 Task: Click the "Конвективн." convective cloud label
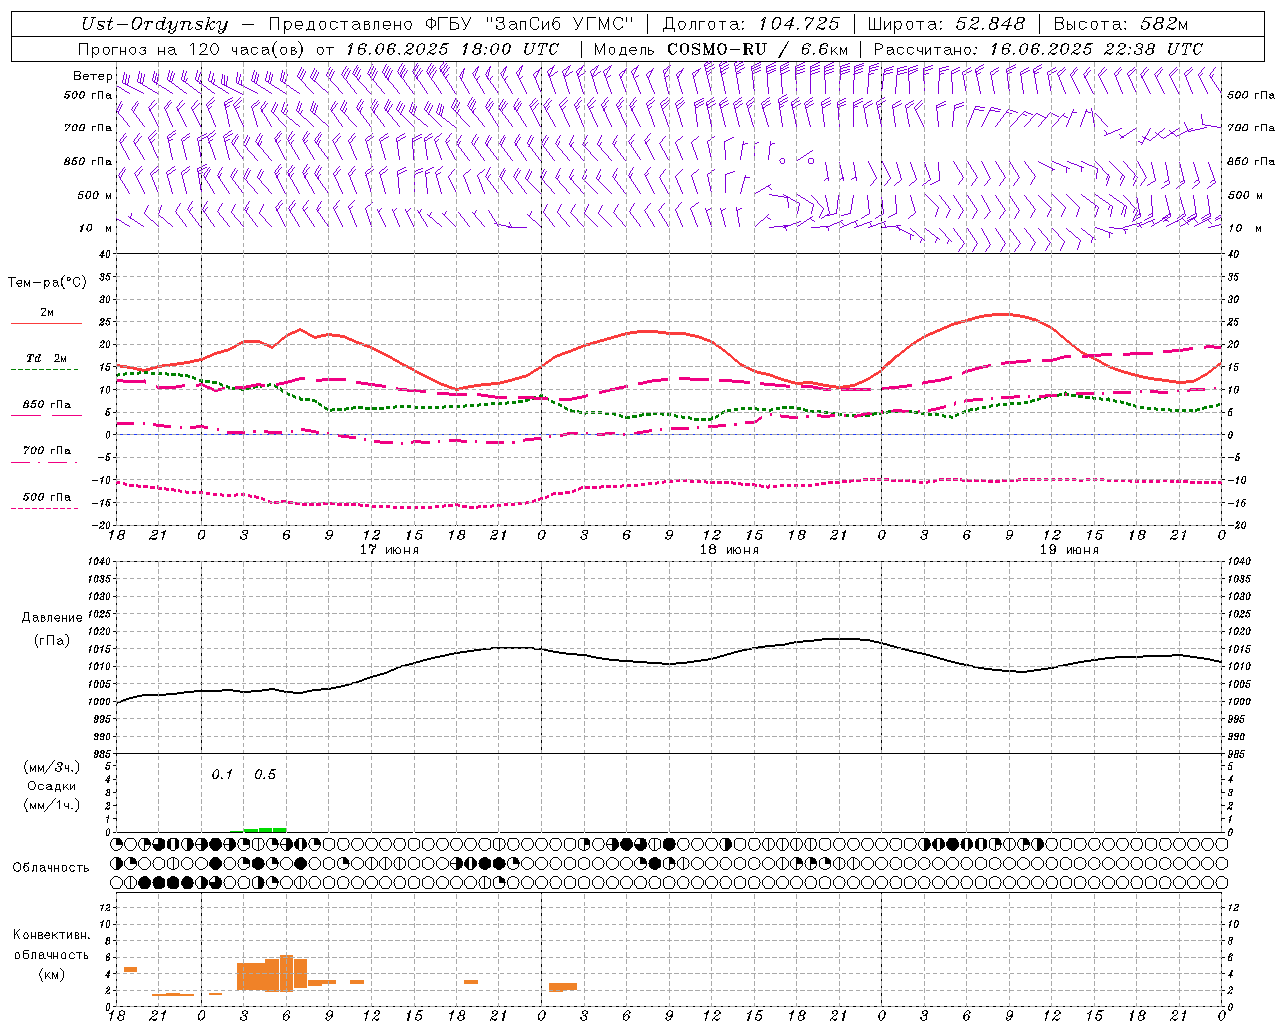[52, 935]
